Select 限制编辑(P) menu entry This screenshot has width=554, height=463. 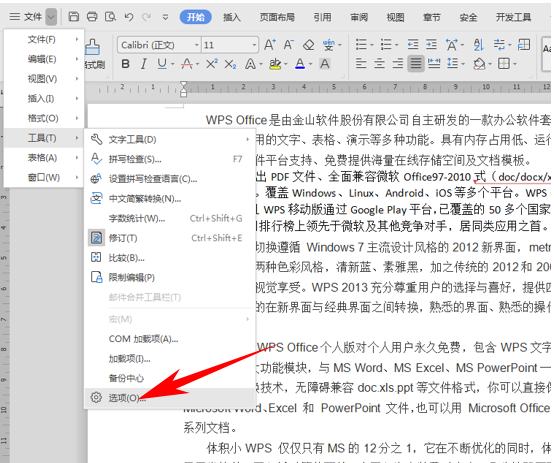[170, 277]
